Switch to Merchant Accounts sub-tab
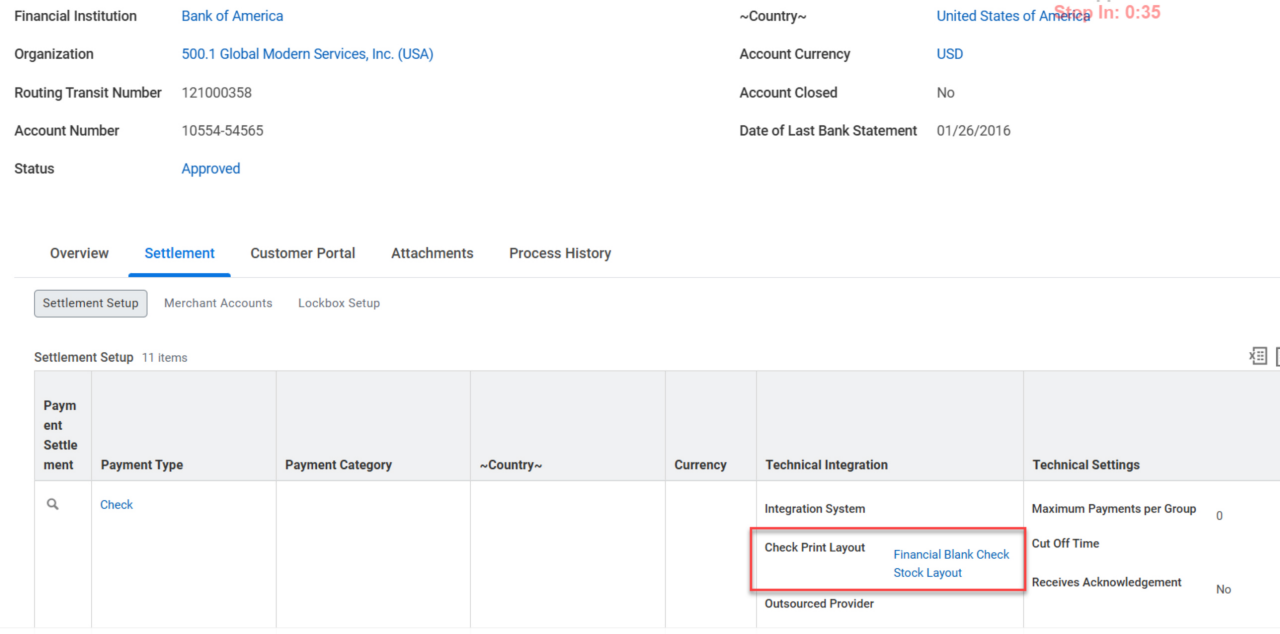This screenshot has width=1280, height=634. (218, 303)
